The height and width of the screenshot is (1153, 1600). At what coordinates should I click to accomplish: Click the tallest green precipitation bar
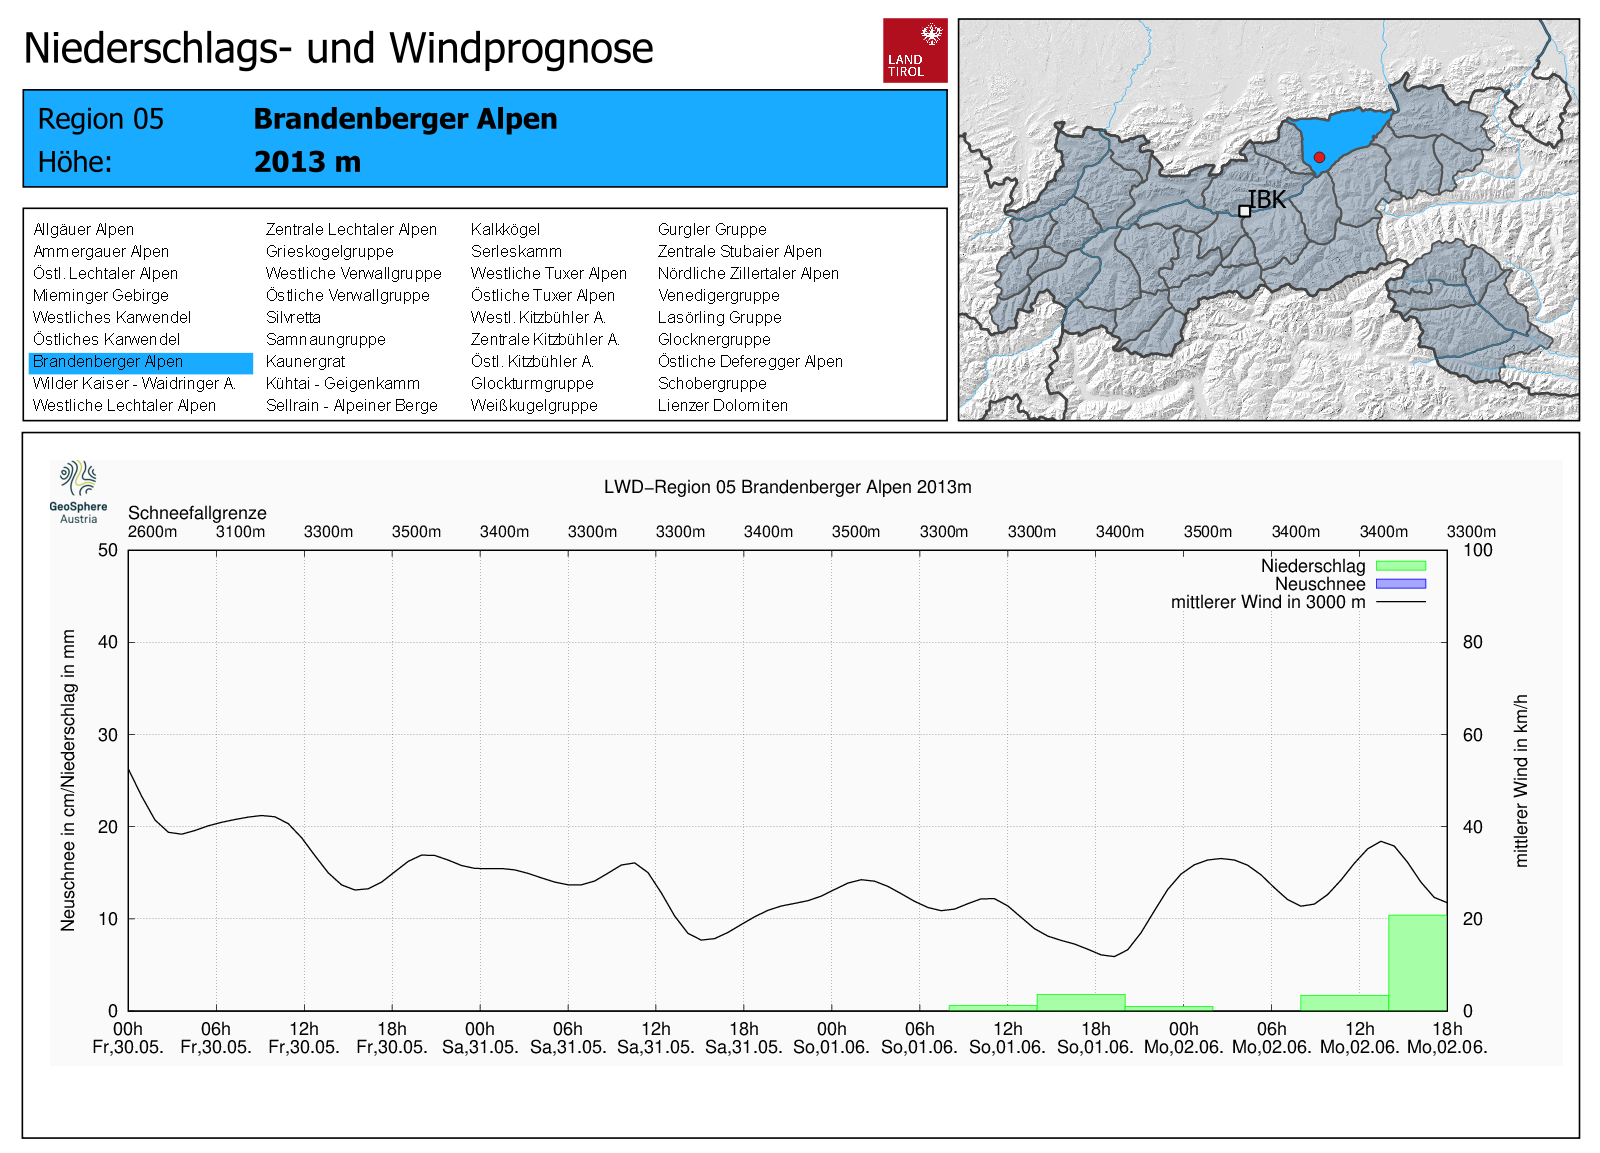click(1417, 962)
